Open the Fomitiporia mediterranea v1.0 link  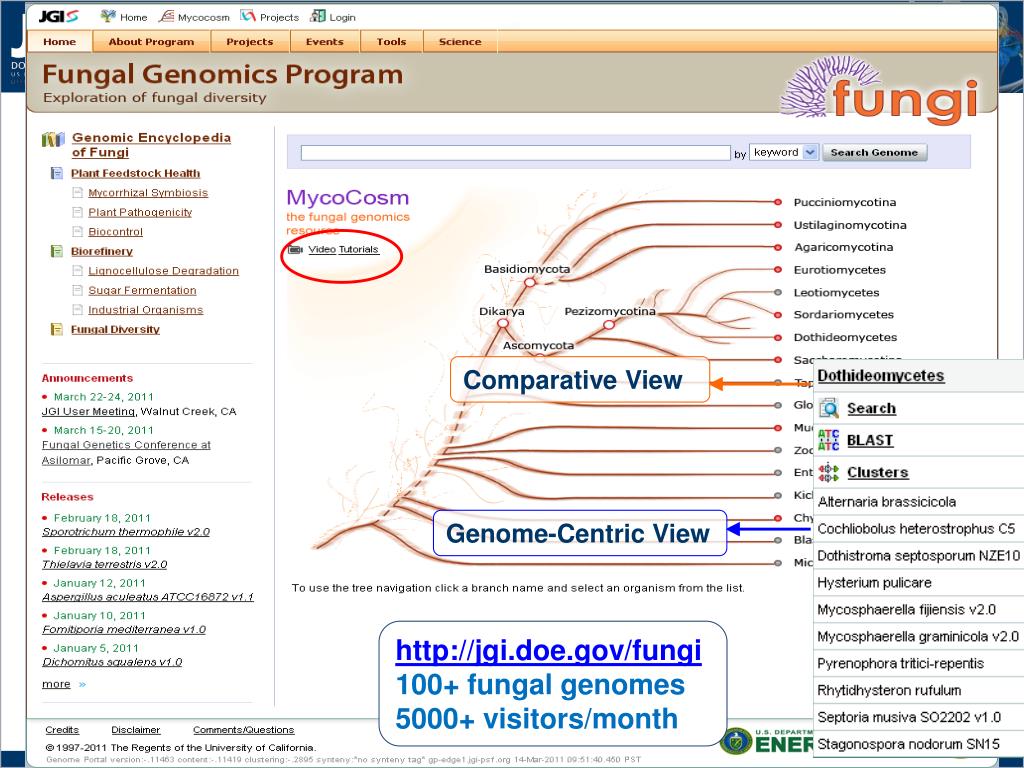point(123,630)
